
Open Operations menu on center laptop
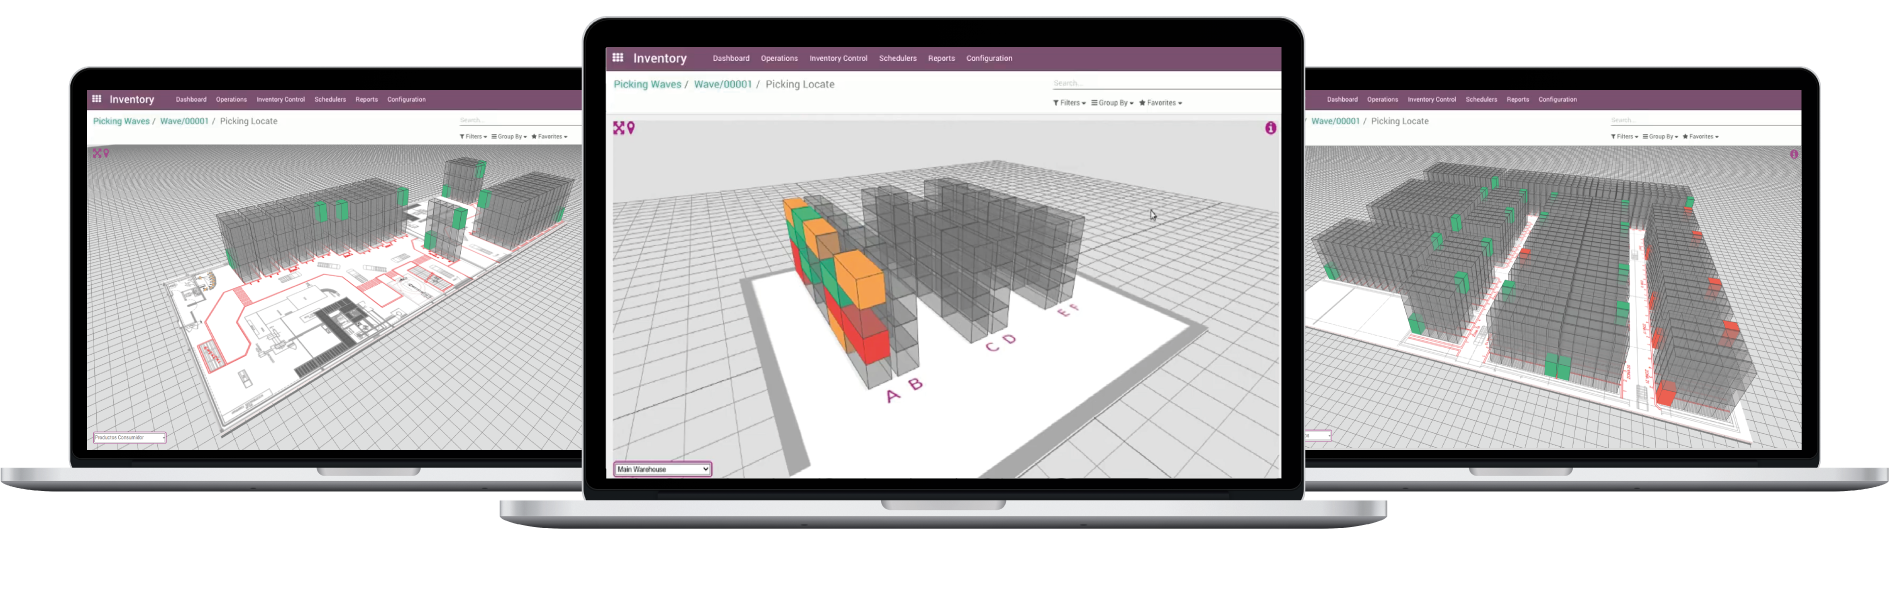779,58
